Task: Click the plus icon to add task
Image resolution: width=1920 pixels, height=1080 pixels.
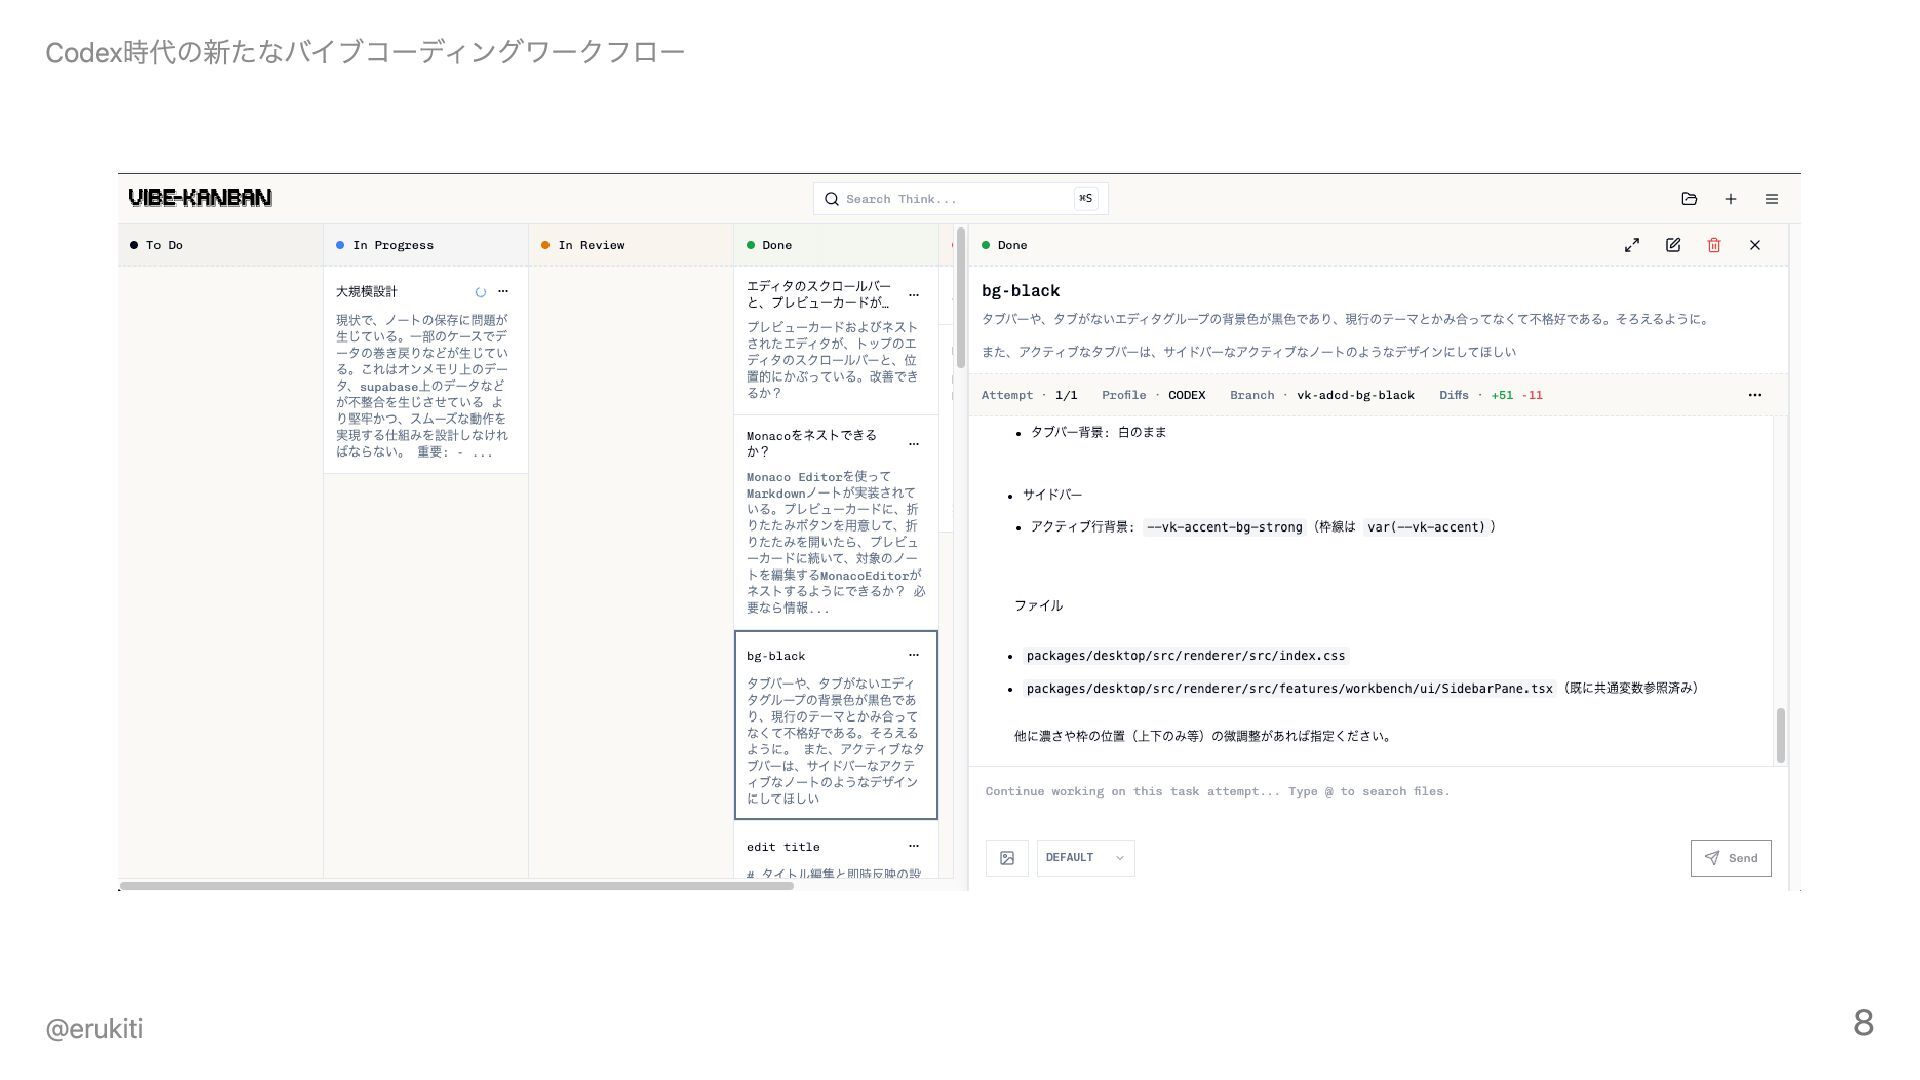Action: pos(1731,199)
